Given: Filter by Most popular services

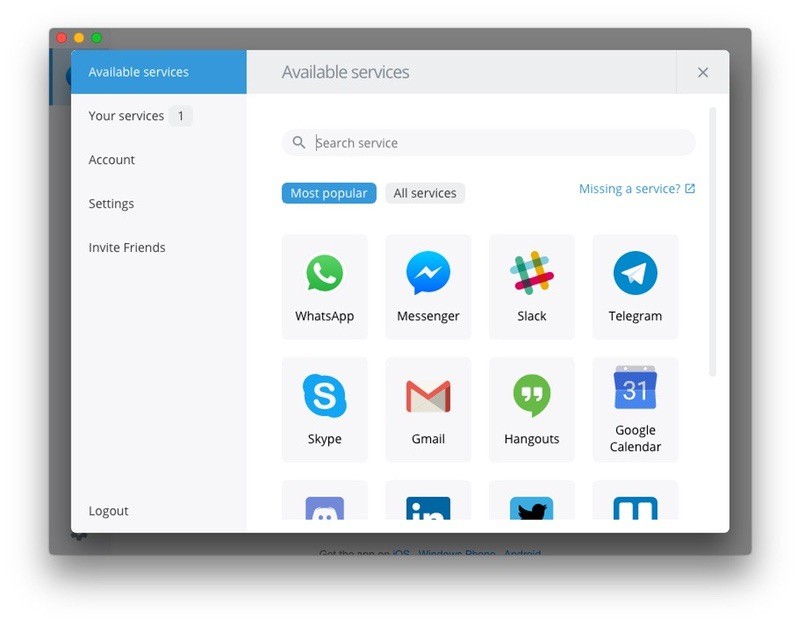Looking at the screenshot, I should pos(329,193).
